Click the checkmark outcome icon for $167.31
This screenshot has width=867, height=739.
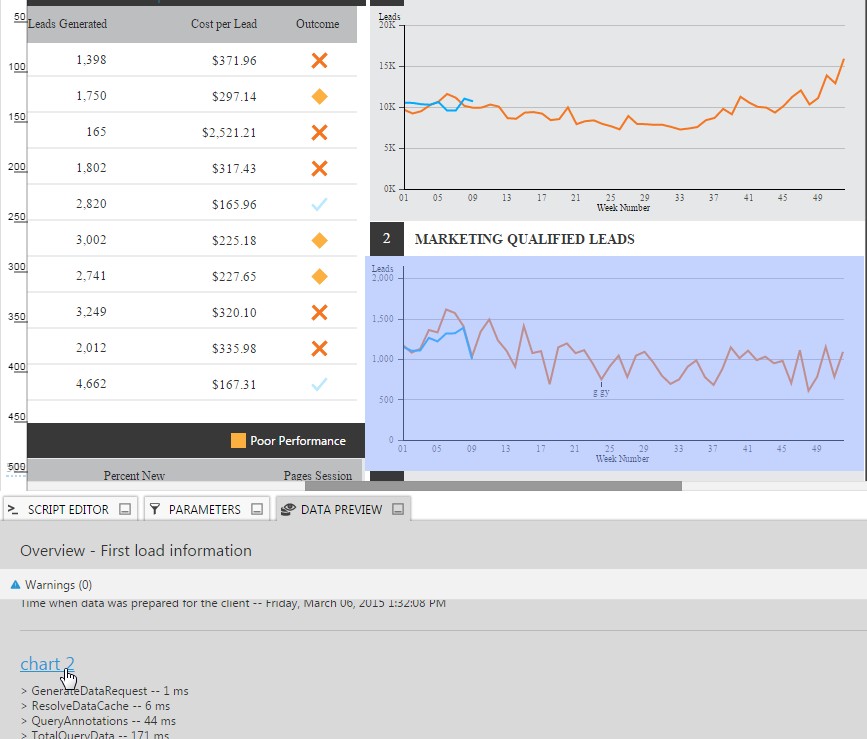pyautogui.click(x=319, y=384)
